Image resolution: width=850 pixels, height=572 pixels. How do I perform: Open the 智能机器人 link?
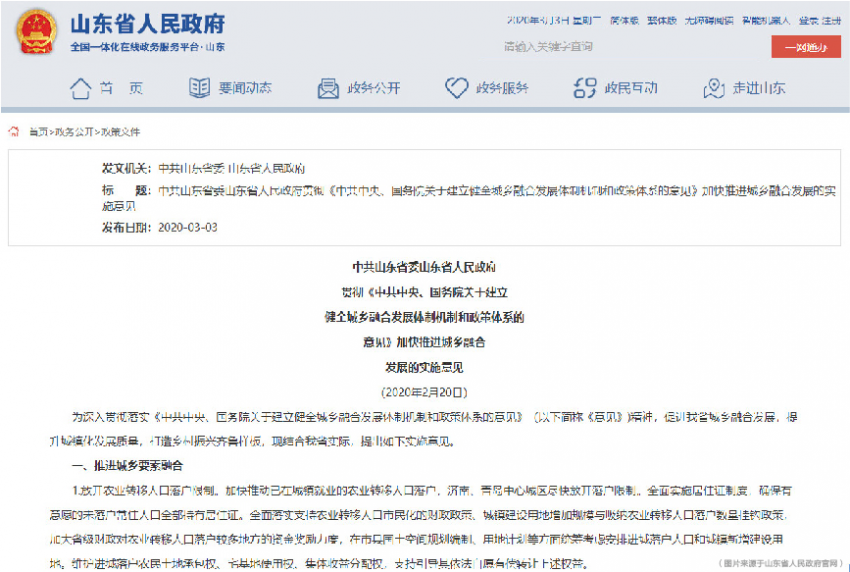[766, 21]
